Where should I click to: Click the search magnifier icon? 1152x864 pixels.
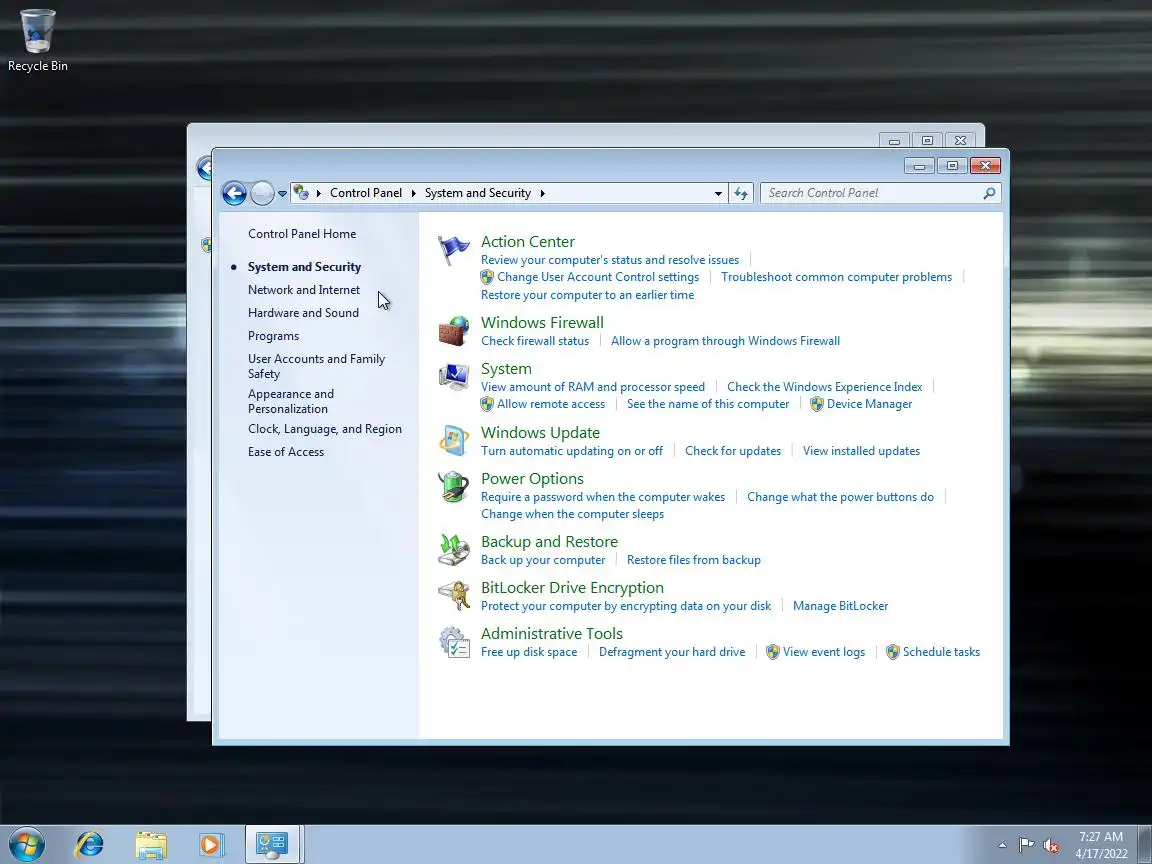(989, 193)
